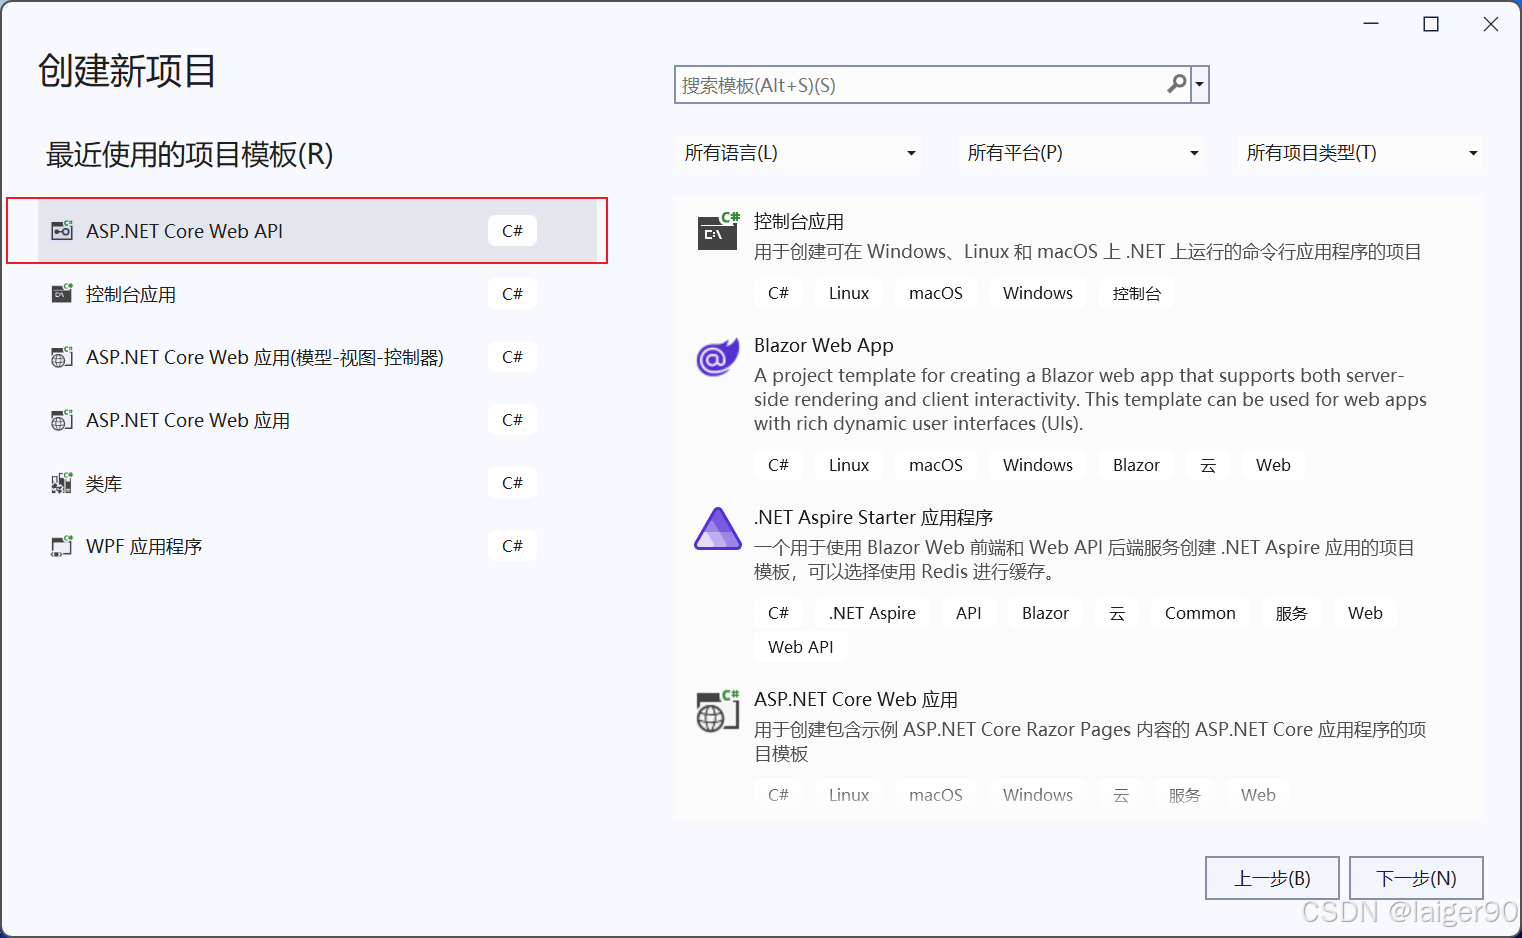Select ASP.NET Core Web 应用(模型-视图-控制器) template
Viewport: 1522px width, 938px height.
pyautogui.click(x=317, y=357)
